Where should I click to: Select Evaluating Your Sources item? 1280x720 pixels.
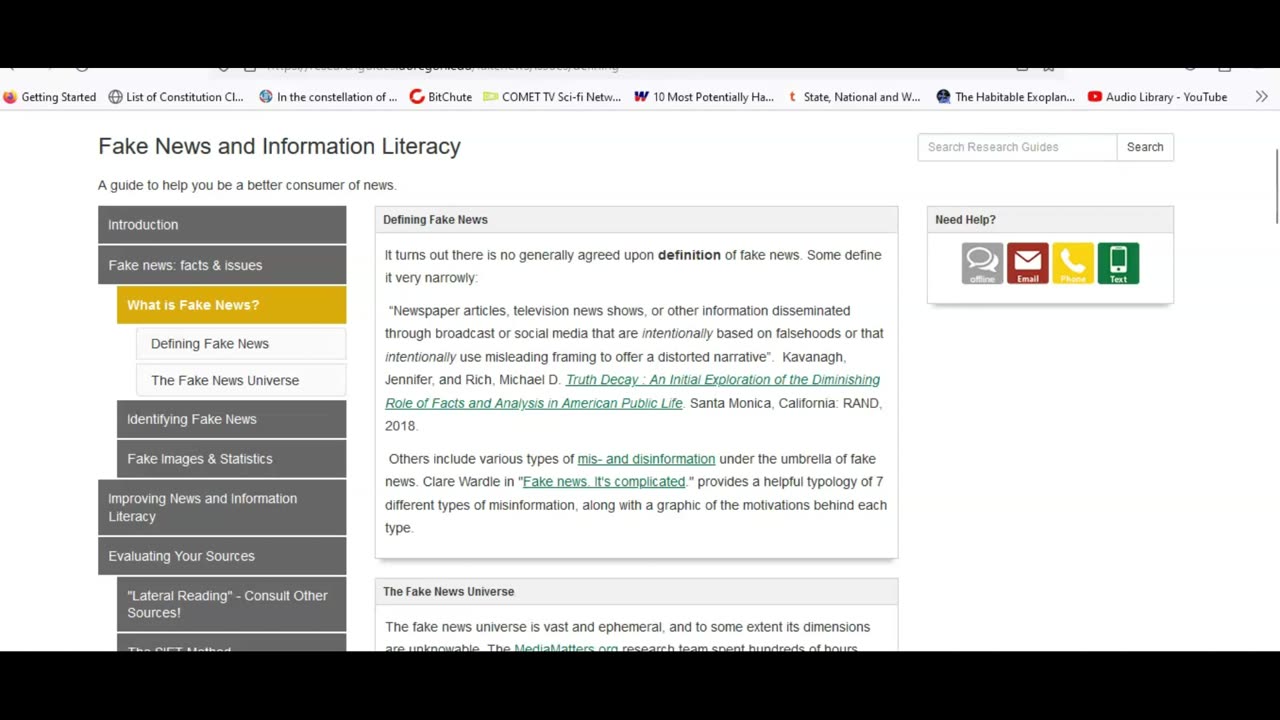(222, 556)
